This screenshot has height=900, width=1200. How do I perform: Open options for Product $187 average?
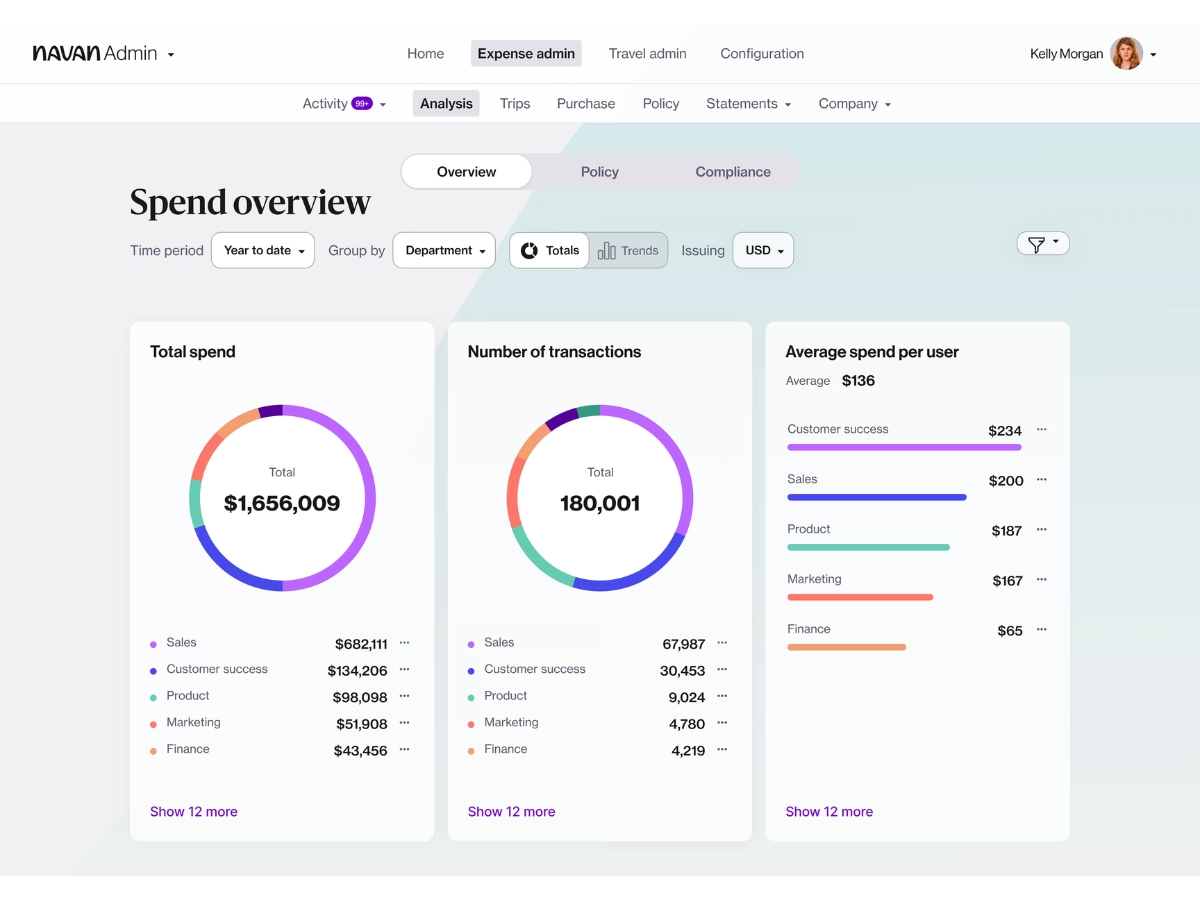click(x=1041, y=529)
